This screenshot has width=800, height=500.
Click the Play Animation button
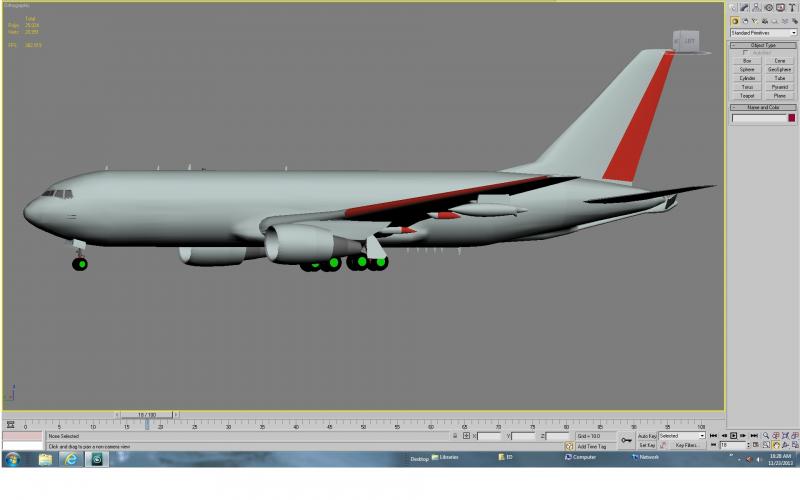tap(733, 436)
